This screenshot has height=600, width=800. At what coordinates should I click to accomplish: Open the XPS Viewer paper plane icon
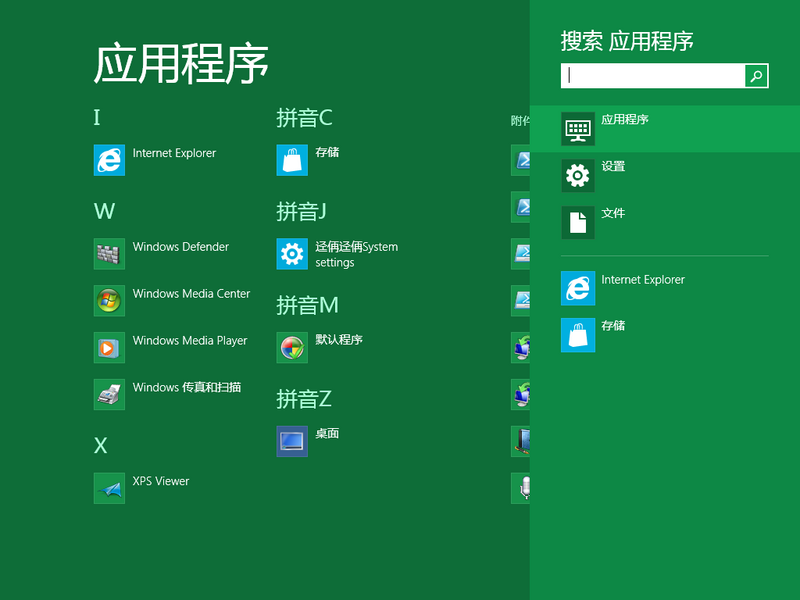pyautogui.click(x=109, y=488)
